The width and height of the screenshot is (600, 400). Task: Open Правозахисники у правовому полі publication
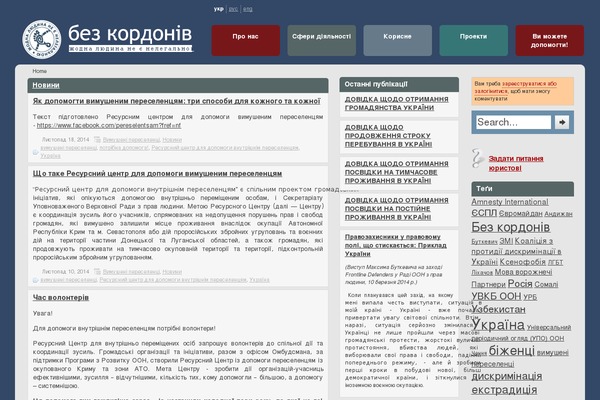coord(396,245)
